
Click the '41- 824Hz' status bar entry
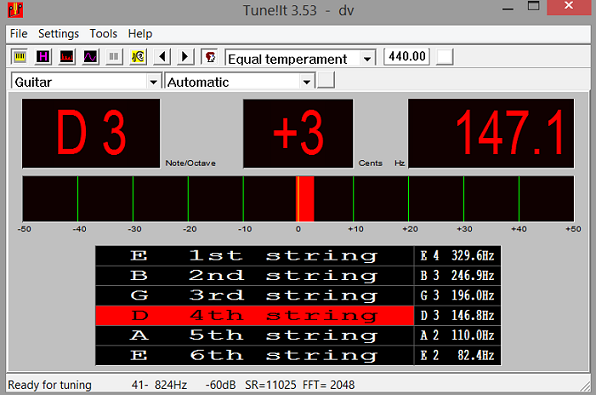click(159, 385)
